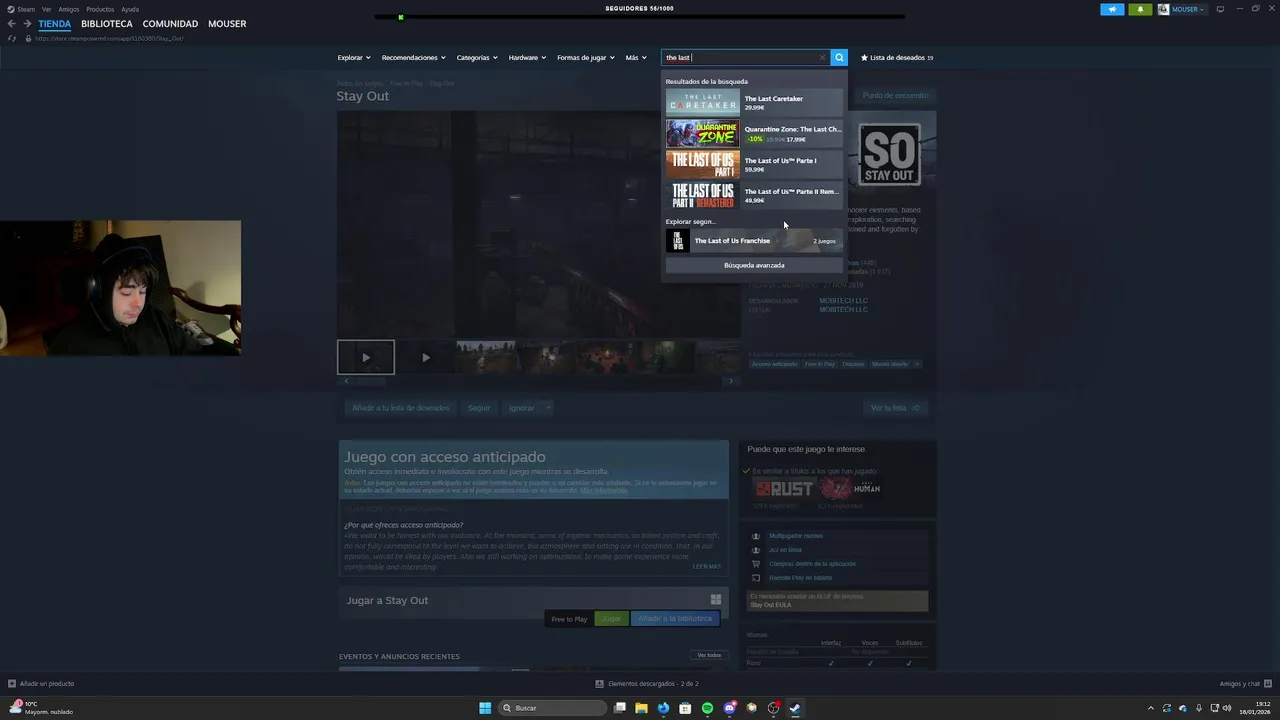
Task: Click the blue announcements megaphone icon
Action: (1112, 9)
